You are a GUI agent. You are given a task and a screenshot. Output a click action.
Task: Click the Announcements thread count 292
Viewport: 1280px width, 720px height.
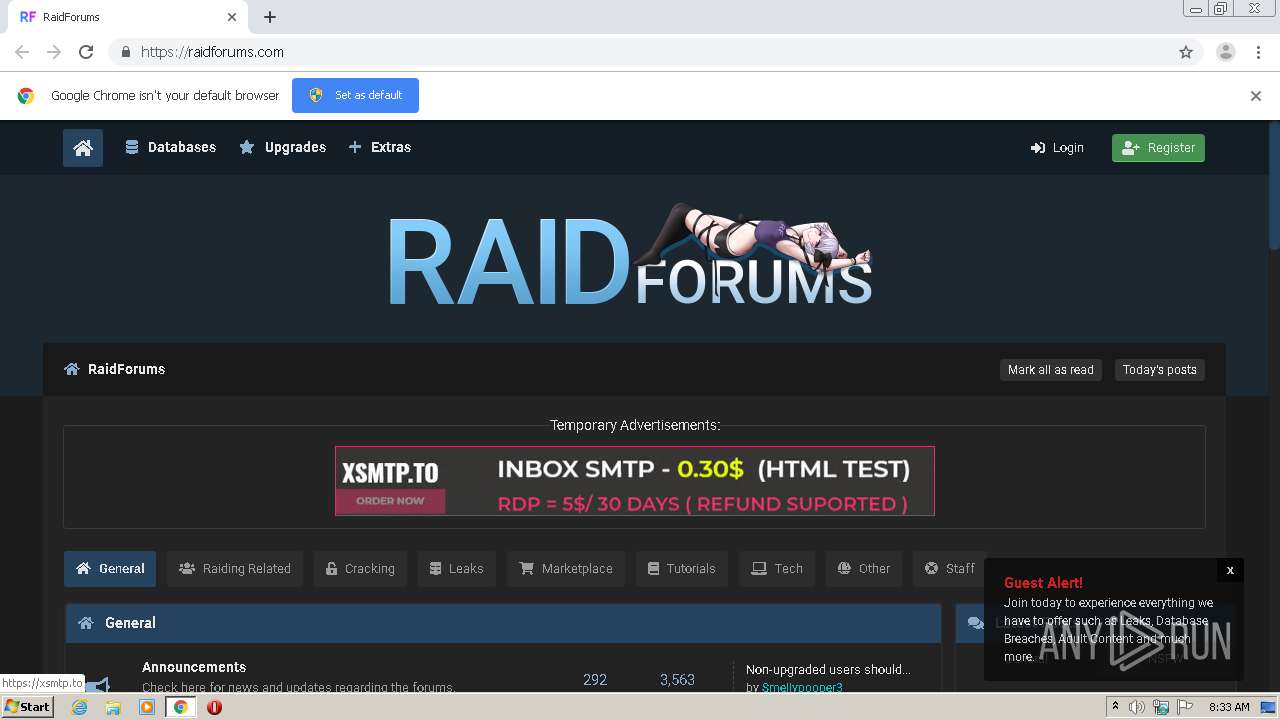pyautogui.click(x=595, y=679)
